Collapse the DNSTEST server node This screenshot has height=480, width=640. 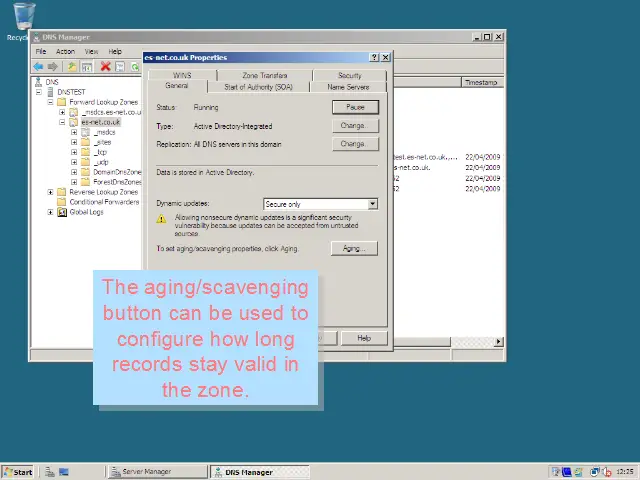tap(39, 92)
